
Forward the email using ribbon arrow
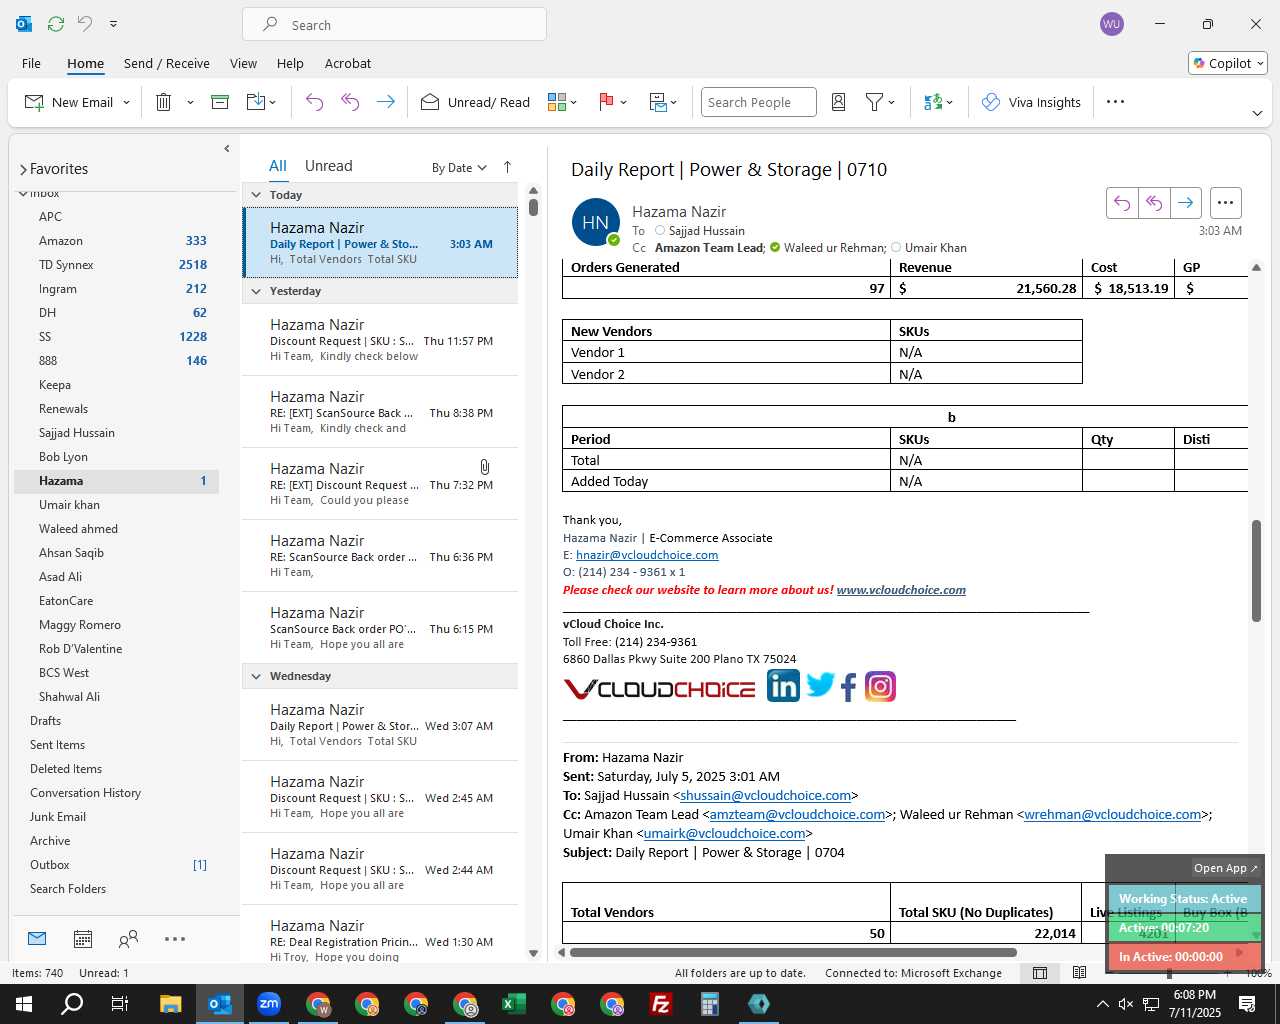tap(385, 102)
